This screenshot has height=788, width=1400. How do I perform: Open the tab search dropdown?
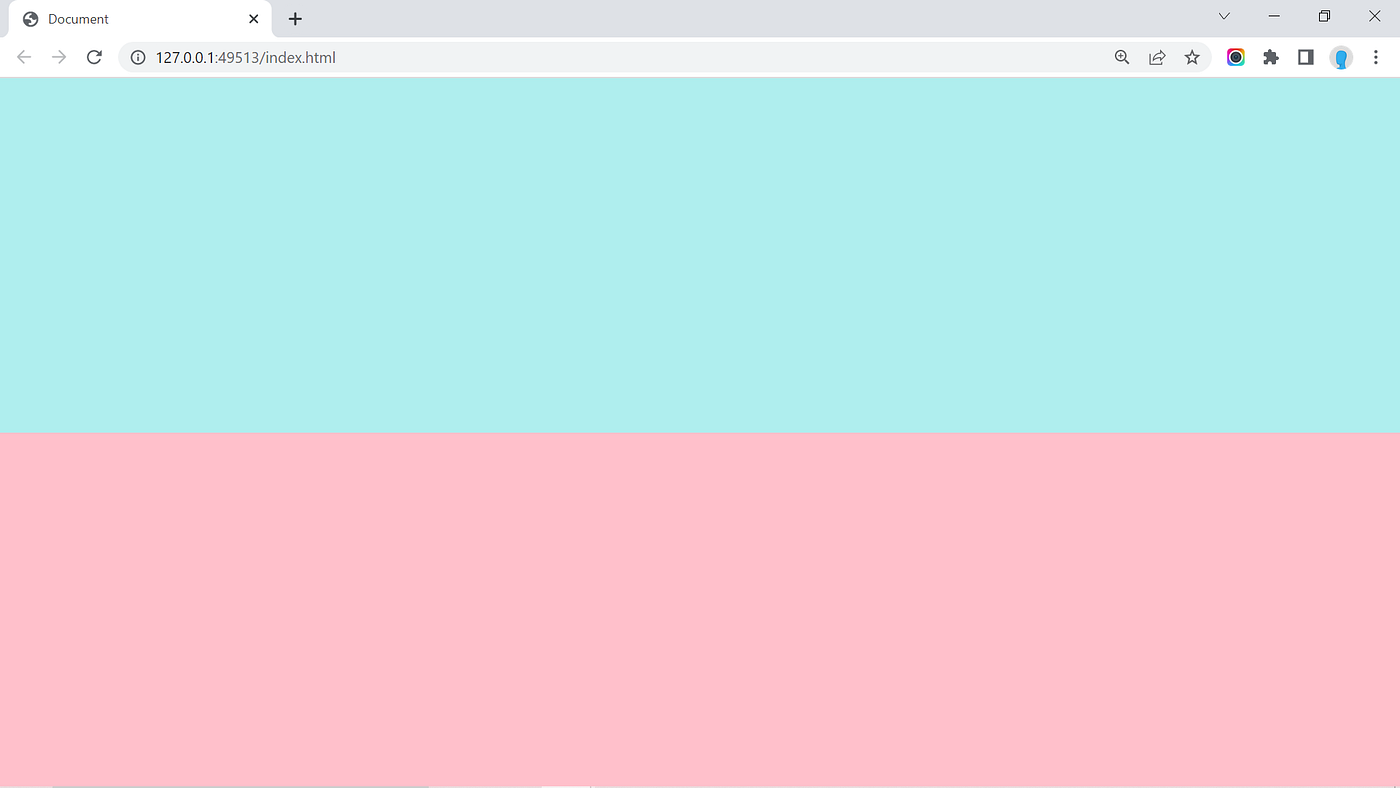[1224, 16]
